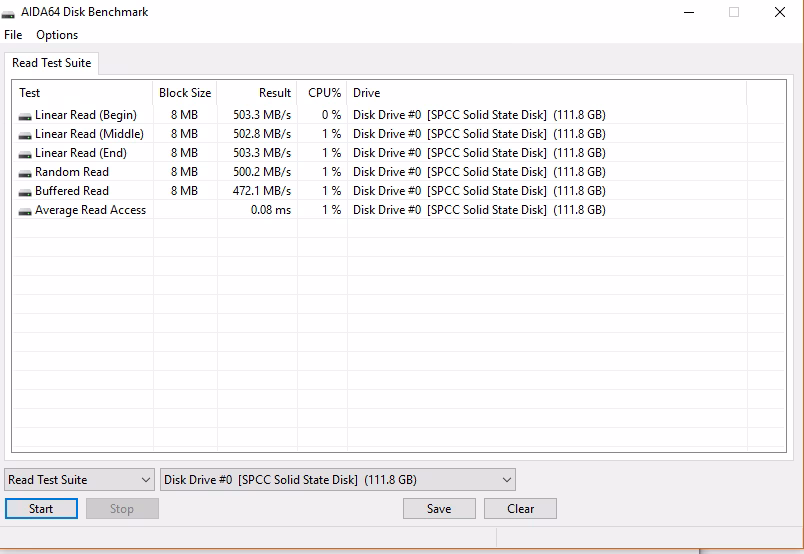Open the File menu

[x=13, y=35]
